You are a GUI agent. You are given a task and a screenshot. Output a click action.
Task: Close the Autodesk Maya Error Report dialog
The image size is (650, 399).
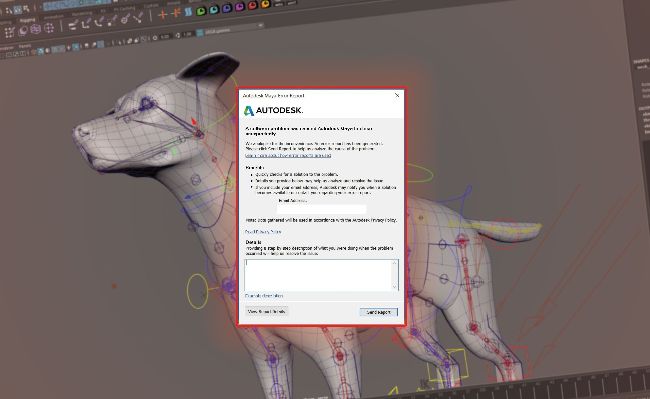397,95
